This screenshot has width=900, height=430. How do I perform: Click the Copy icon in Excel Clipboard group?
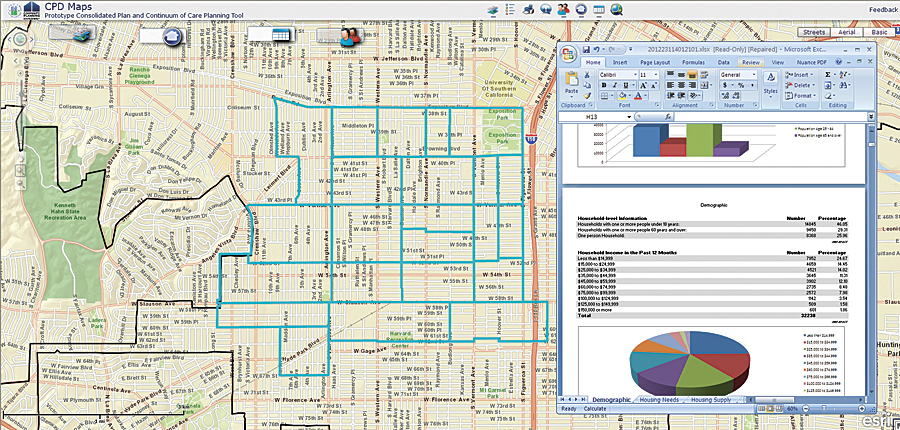(587, 85)
